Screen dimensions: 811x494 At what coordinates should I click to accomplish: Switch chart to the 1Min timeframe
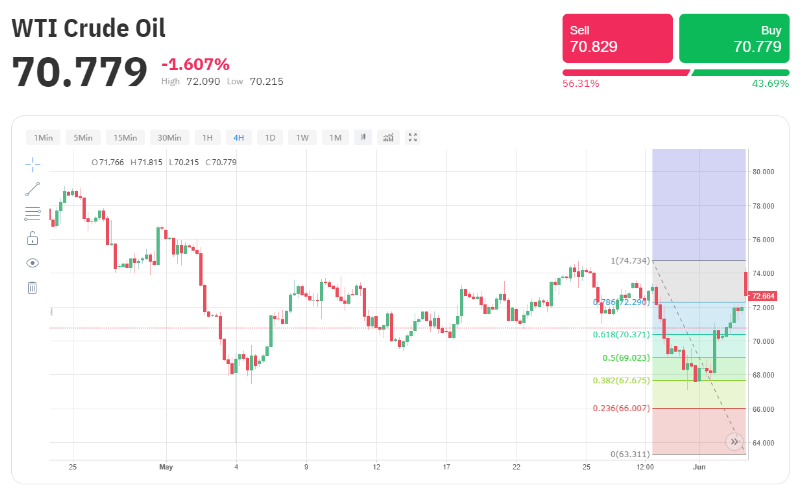43,137
